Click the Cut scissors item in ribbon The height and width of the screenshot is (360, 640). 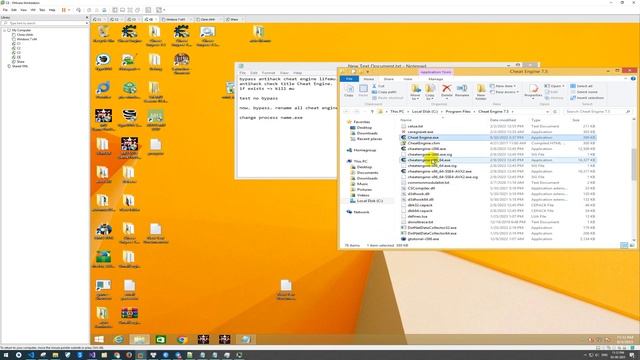pos(378,86)
